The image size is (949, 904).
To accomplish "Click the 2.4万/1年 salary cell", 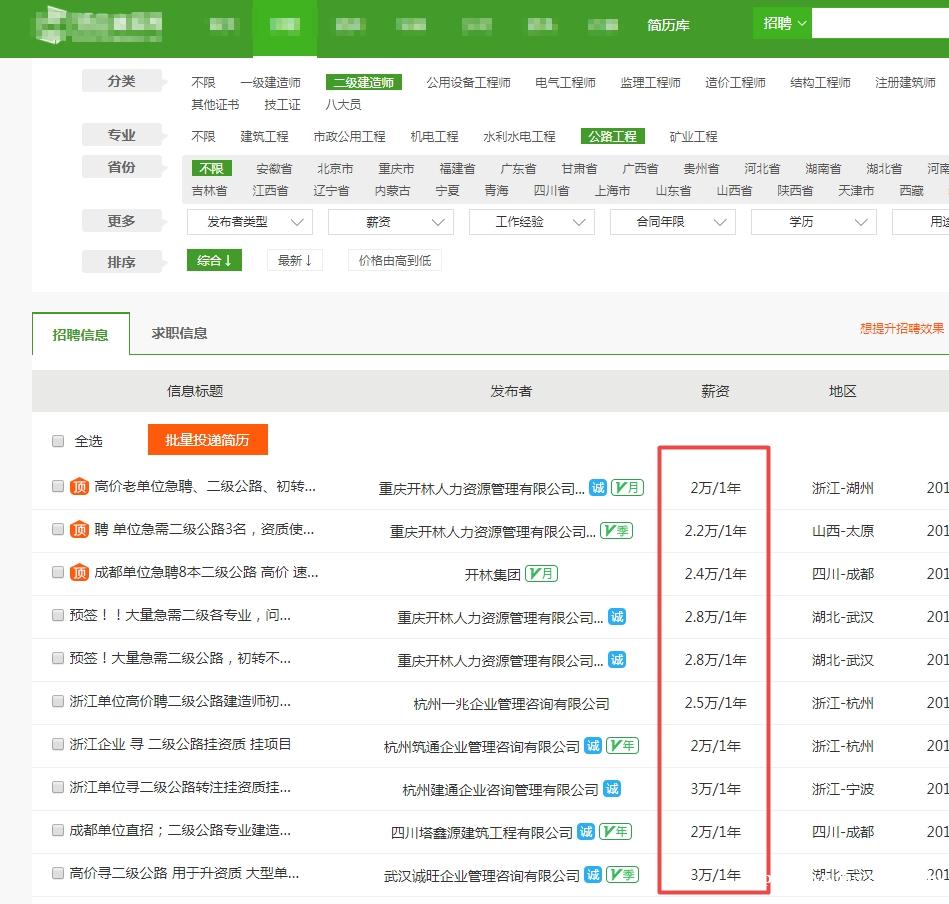I will [x=715, y=574].
